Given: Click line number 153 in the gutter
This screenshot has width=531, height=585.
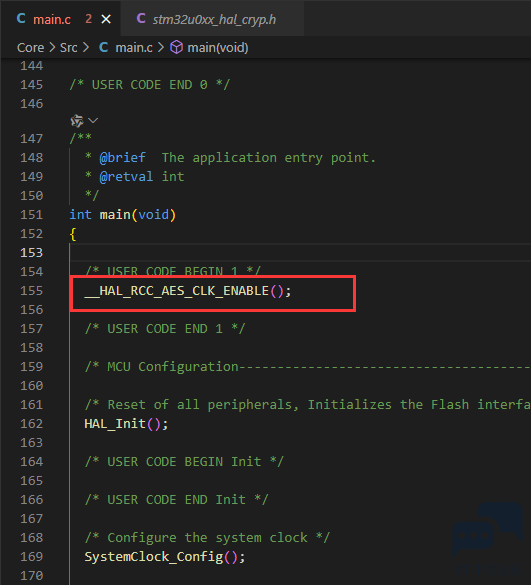Looking at the screenshot, I should coord(32,253).
